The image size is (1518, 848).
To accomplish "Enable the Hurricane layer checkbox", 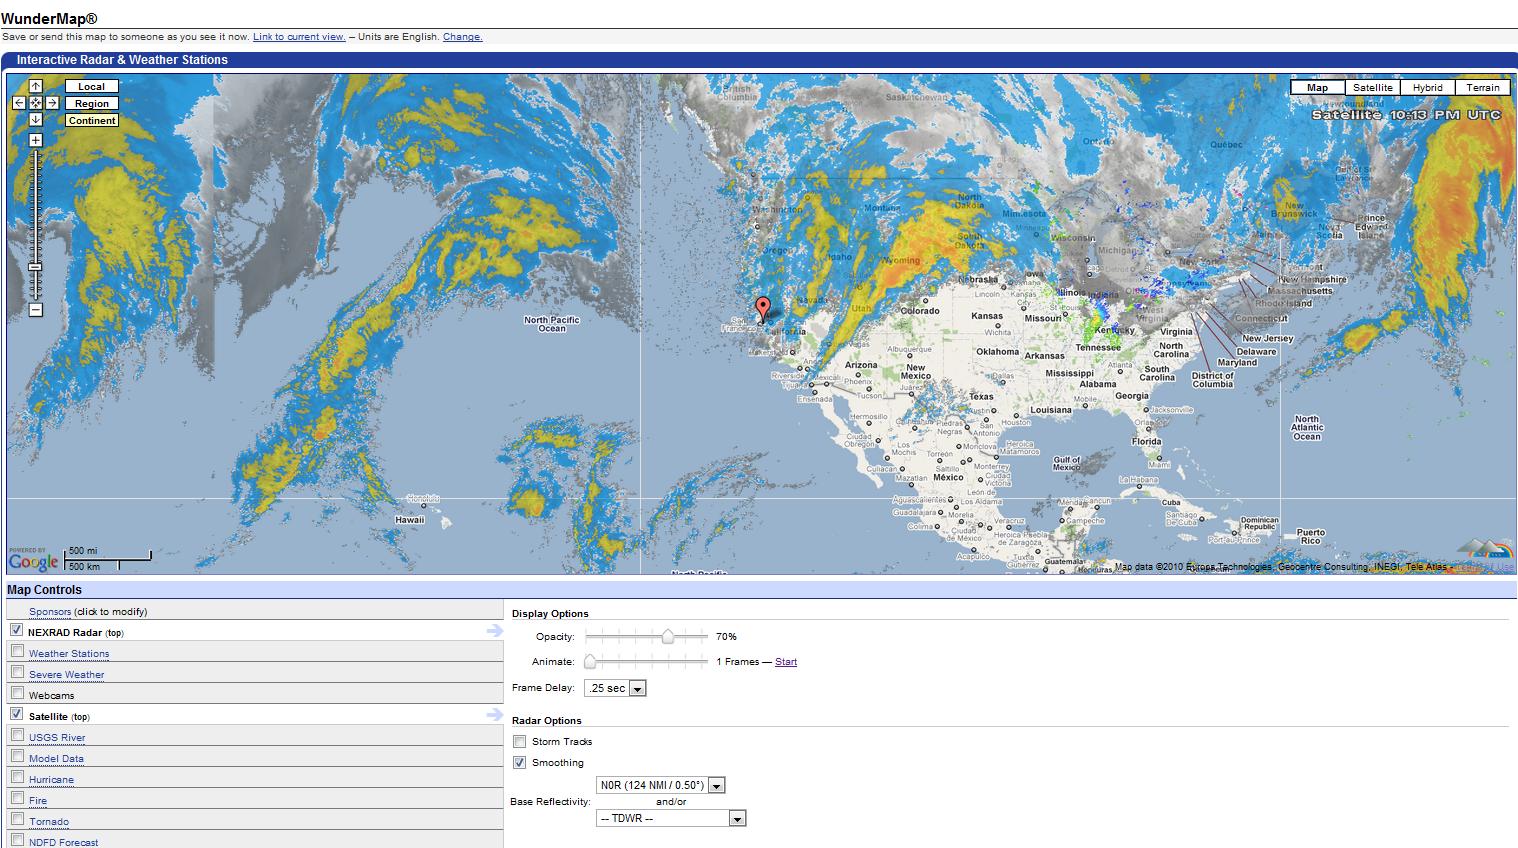I will (x=17, y=777).
